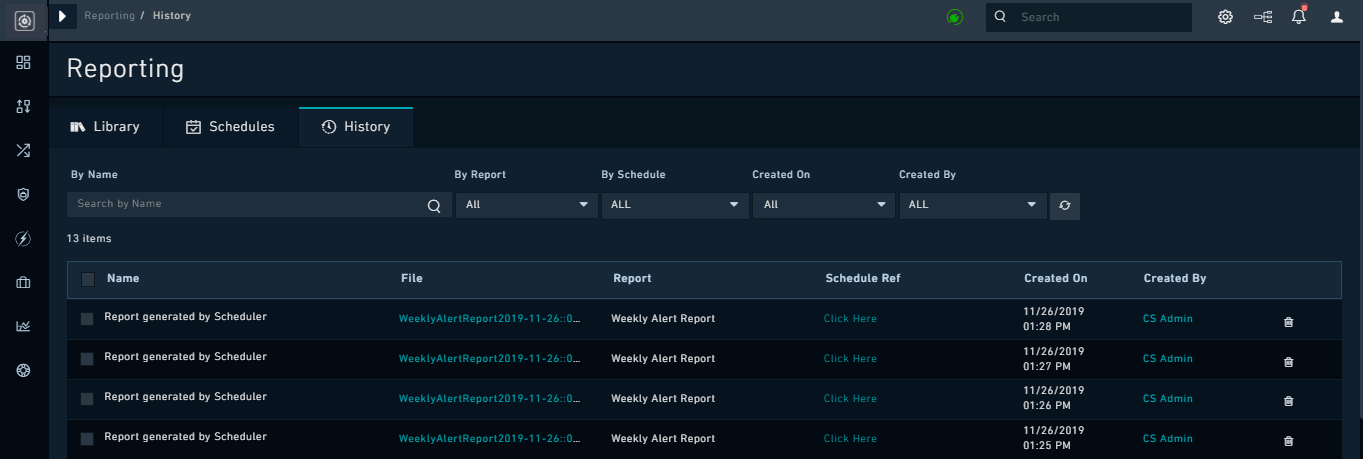The width and height of the screenshot is (1363, 459).
Task: Delete the 01:25 PM report row
Action: [1288, 441]
